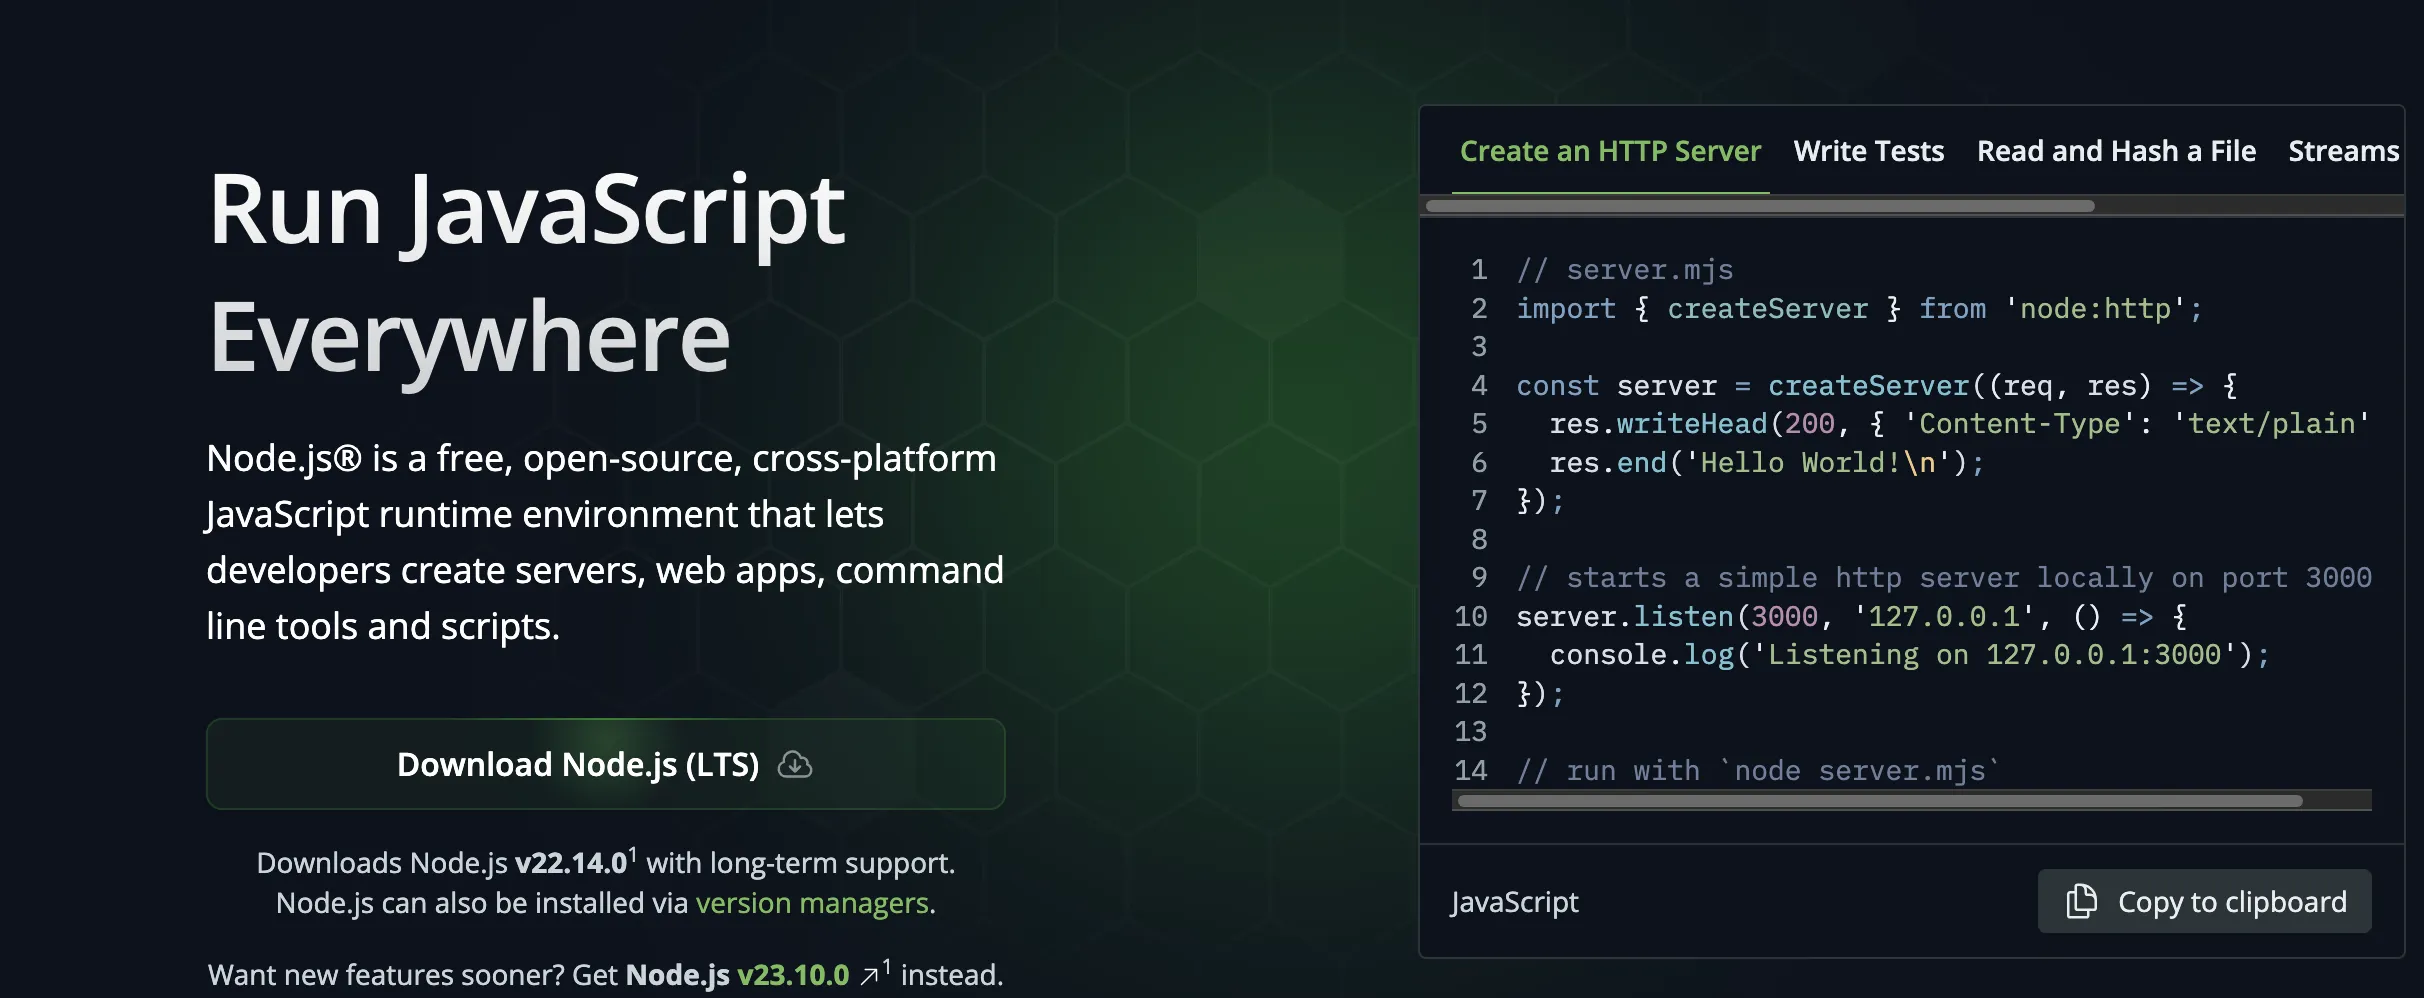Switch to the Write Tests tab

coord(1868,151)
